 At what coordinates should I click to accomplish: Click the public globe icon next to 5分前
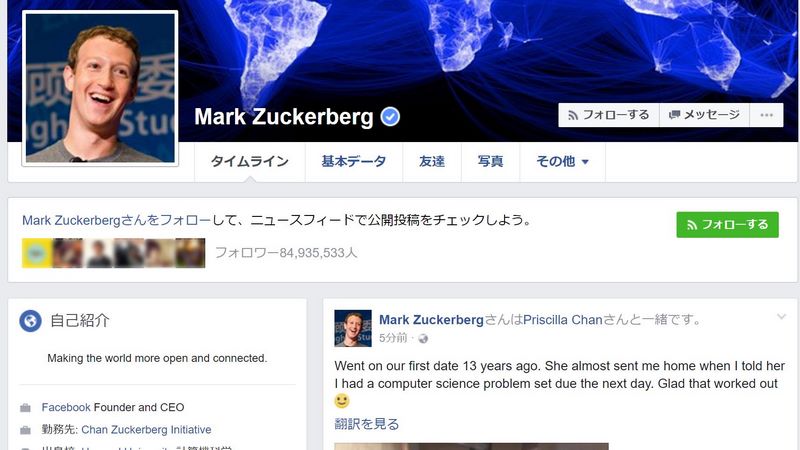423,339
